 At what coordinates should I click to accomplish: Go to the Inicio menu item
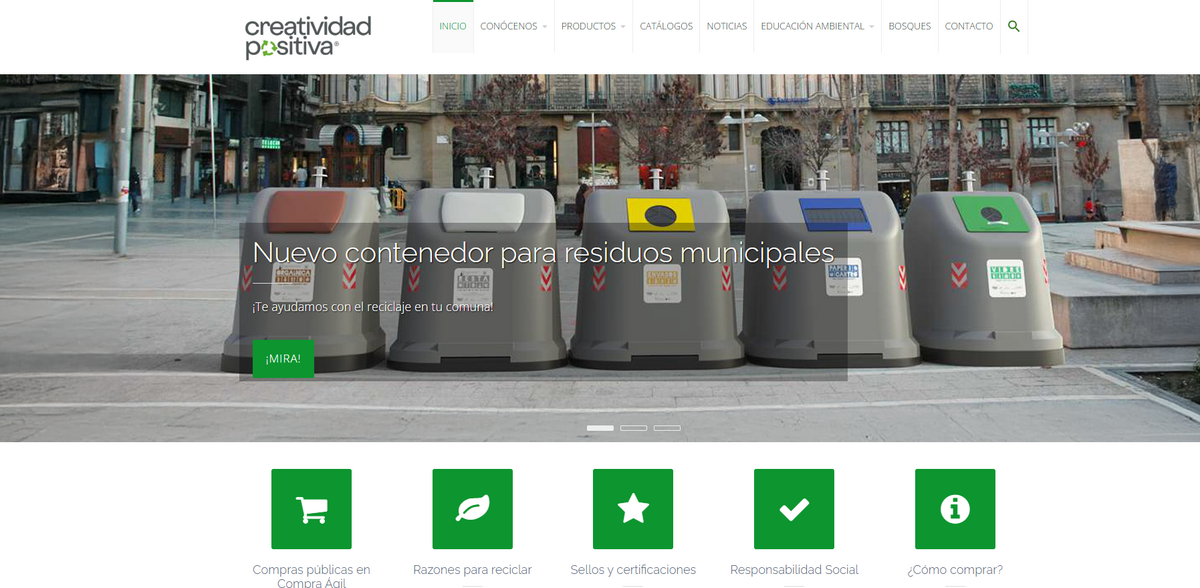pos(453,26)
